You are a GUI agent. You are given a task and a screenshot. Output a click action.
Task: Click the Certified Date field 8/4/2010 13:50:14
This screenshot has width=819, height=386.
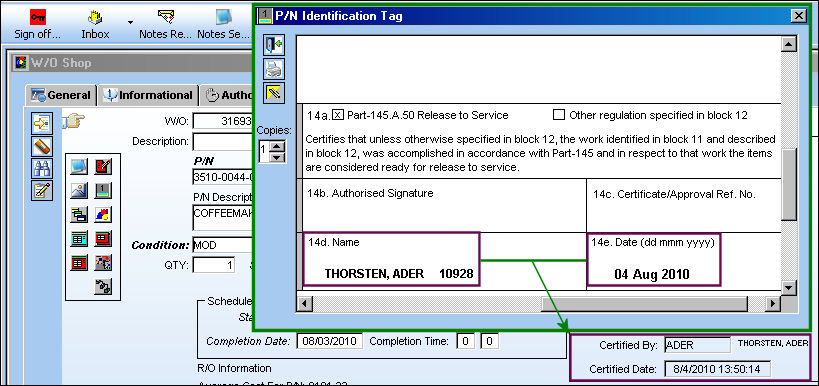pos(717,369)
